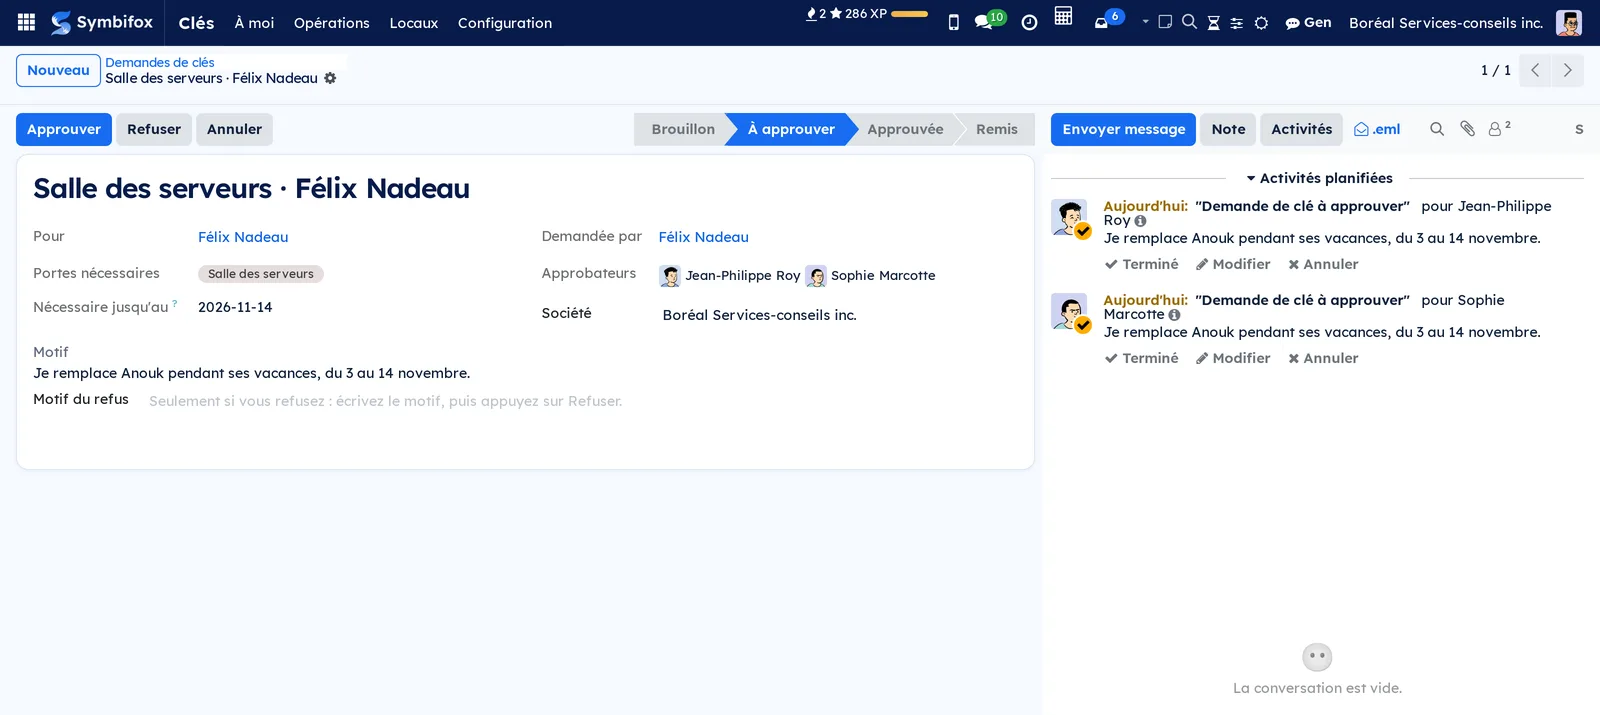Open conversations with 10 unread messages
1600x715 pixels.
point(989,20)
